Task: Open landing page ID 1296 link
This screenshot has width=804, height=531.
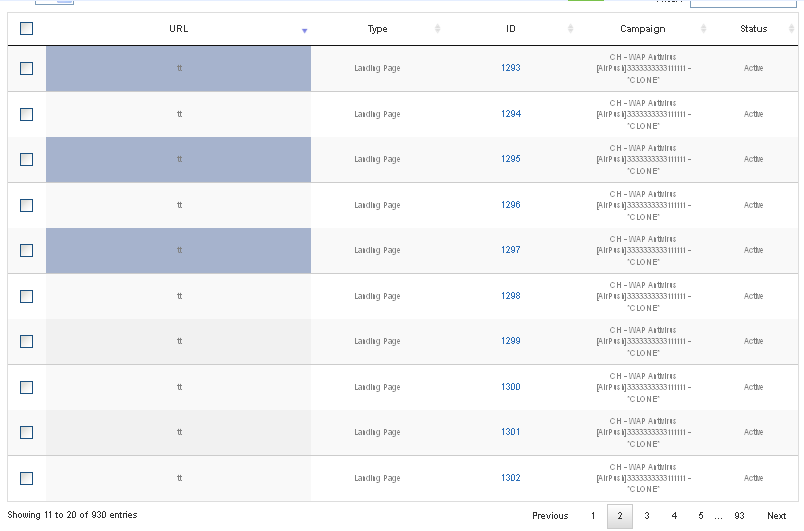Action: tap(511, 205)
